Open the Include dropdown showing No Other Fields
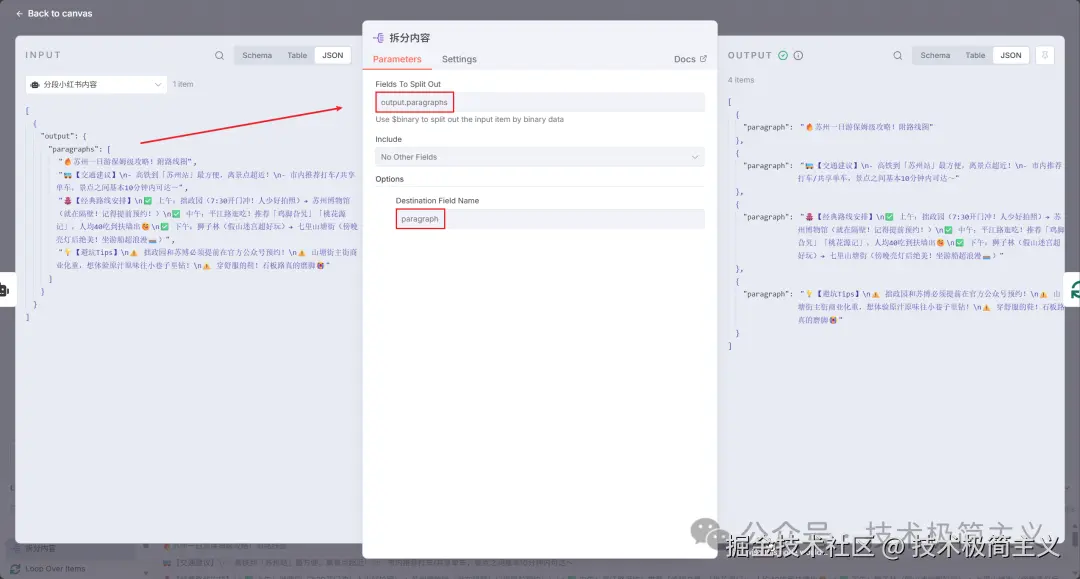The height and width of the screenshot is (579, 1080). pos(540,157)
